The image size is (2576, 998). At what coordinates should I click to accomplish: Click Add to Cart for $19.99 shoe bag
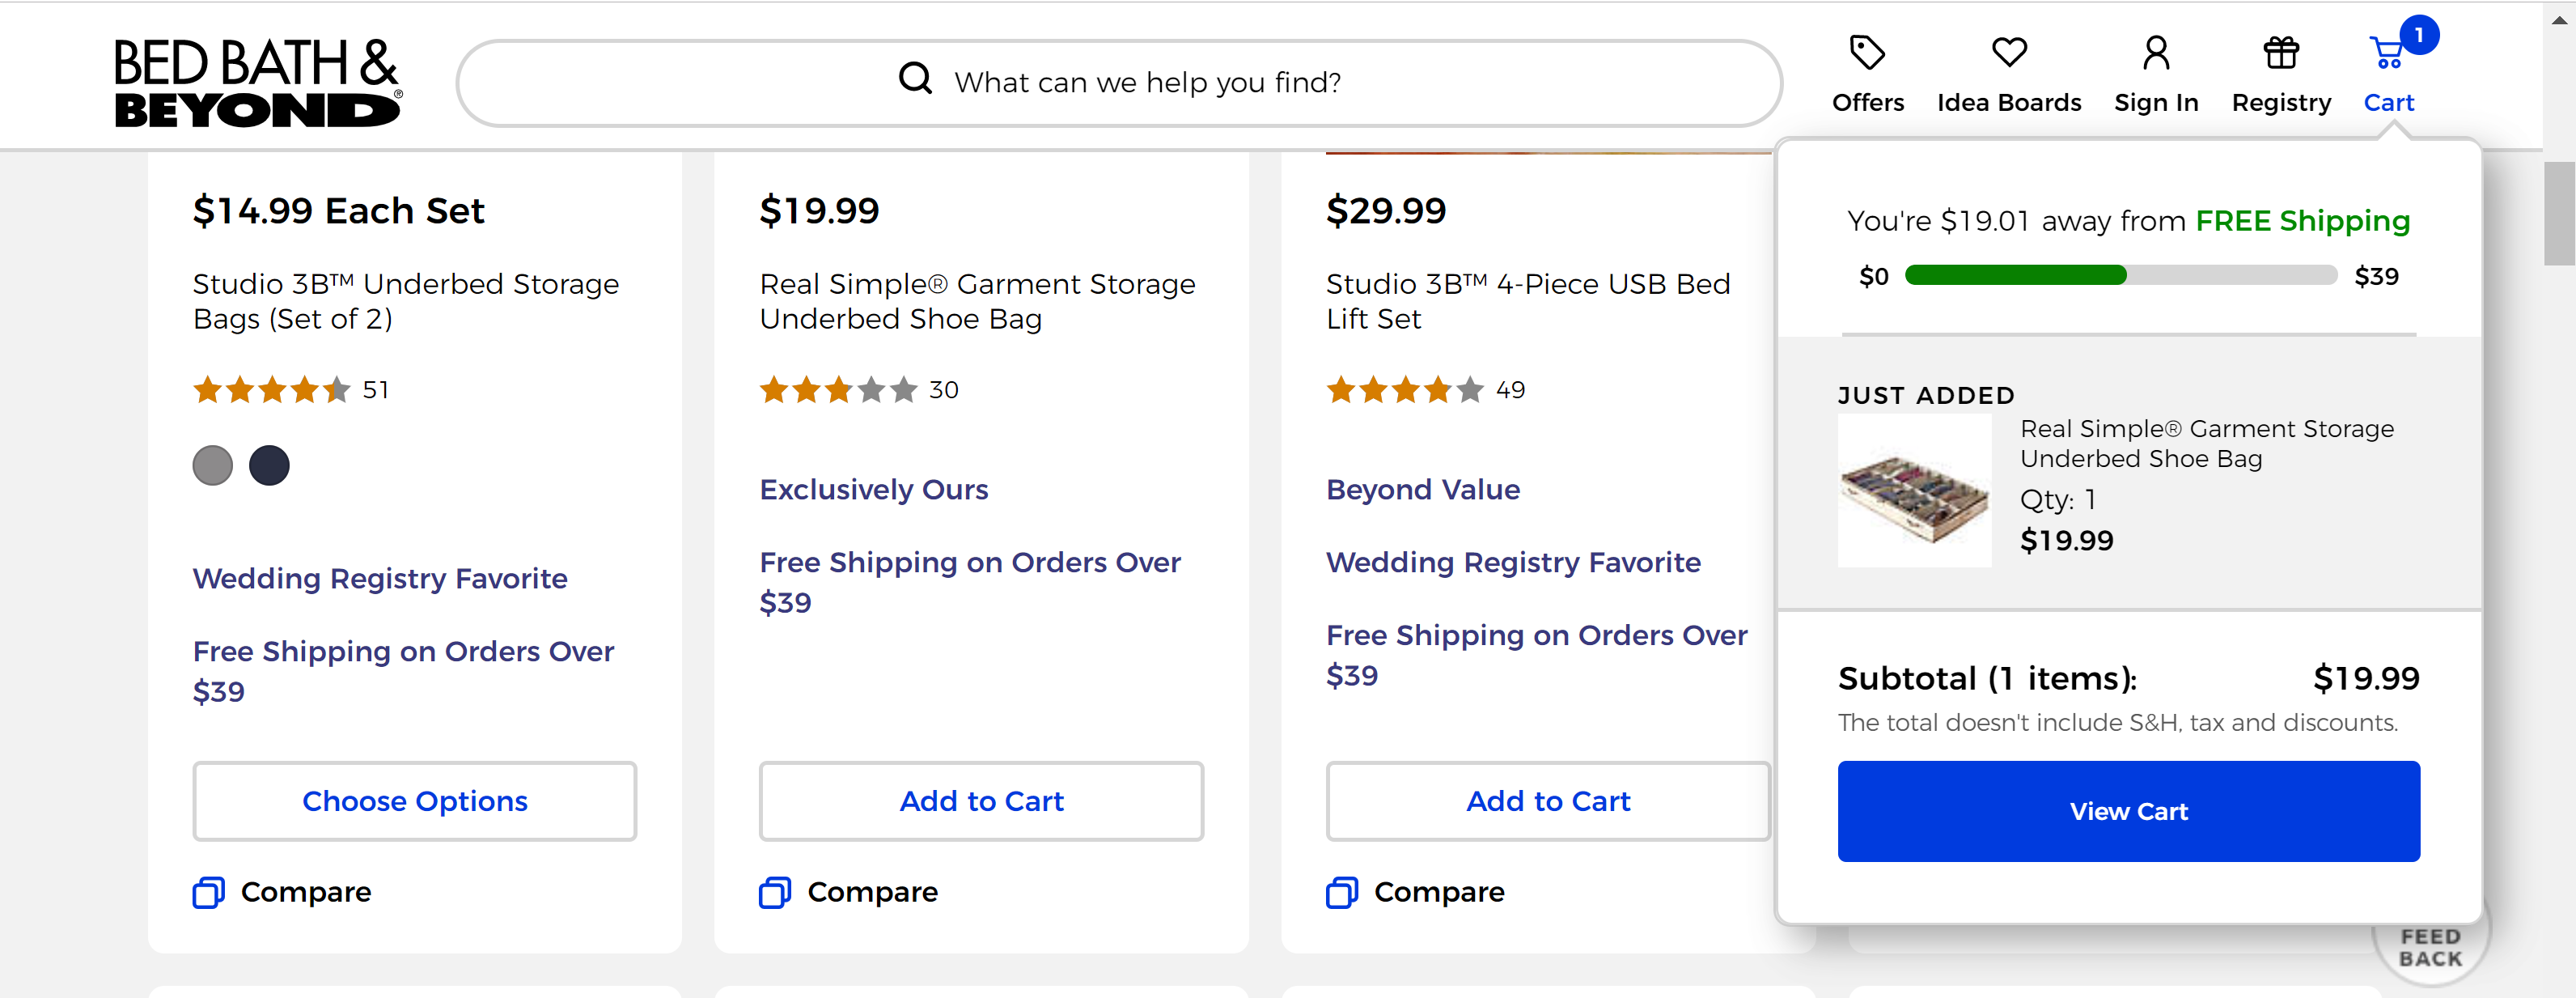point(981,801)
